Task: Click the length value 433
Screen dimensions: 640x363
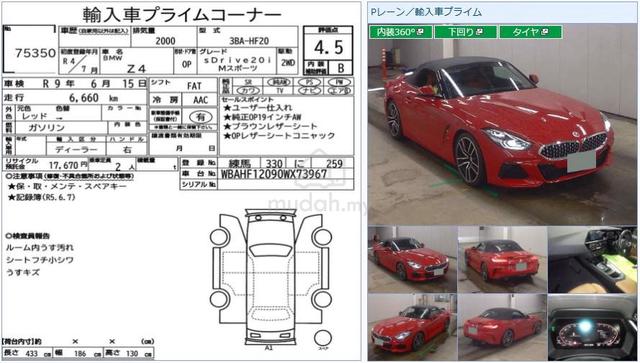Action: click(31, 354)
